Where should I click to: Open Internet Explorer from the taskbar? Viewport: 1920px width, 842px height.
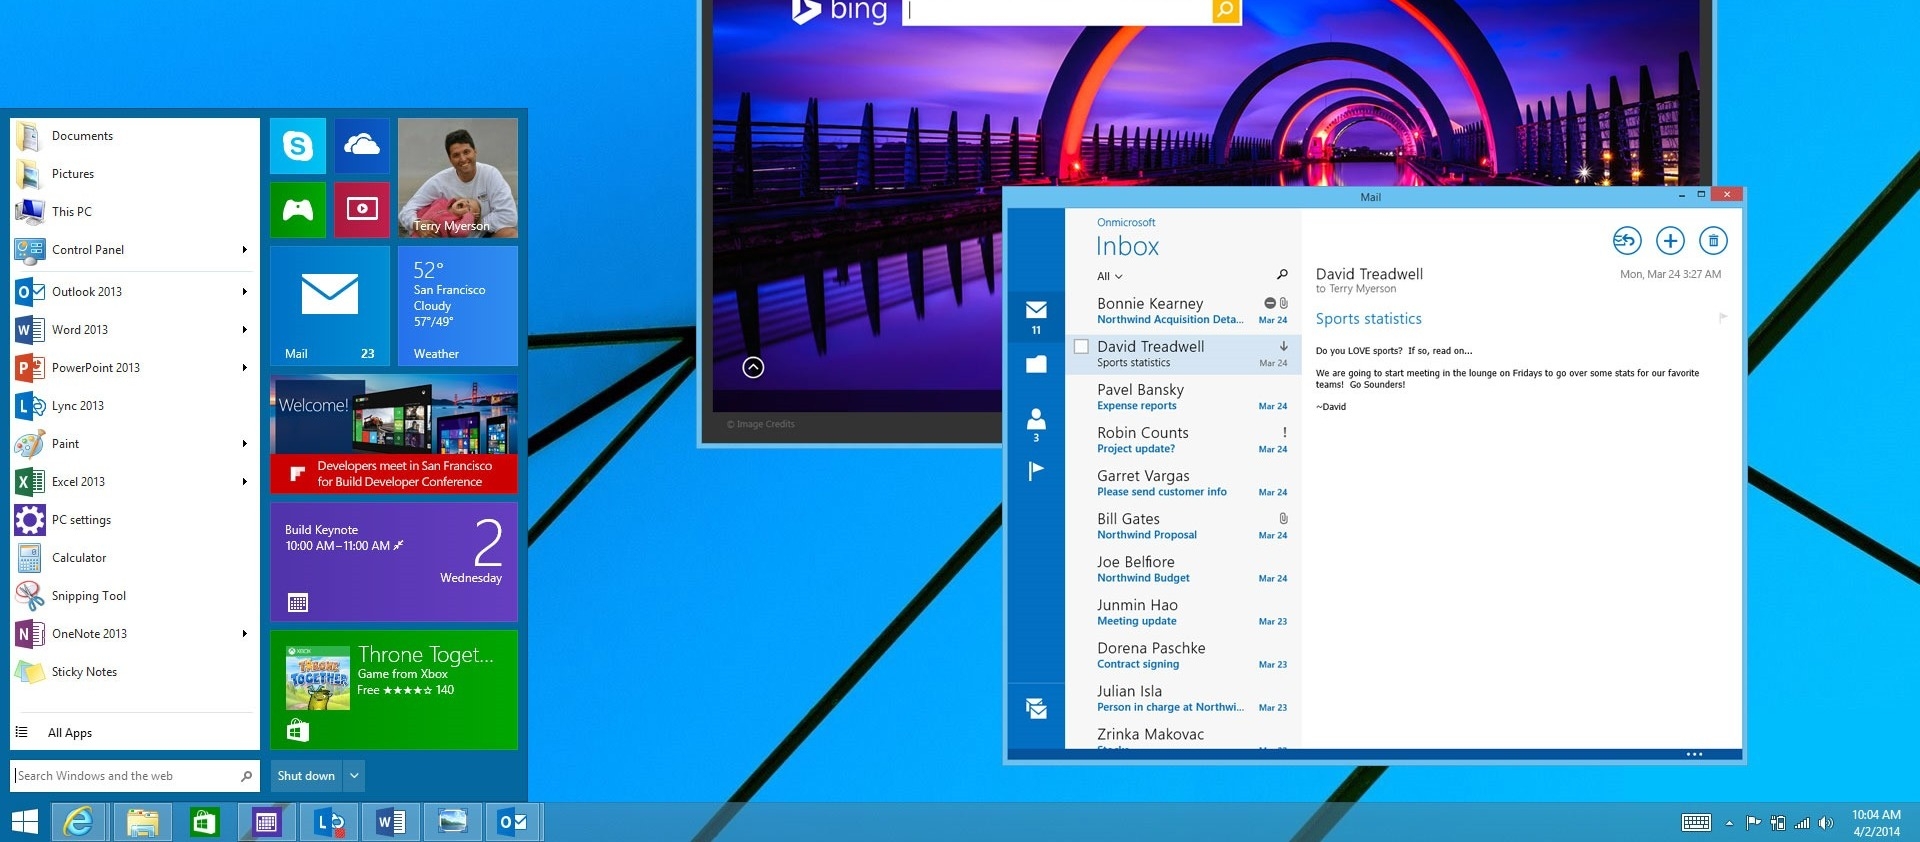[x=78, y=822]
